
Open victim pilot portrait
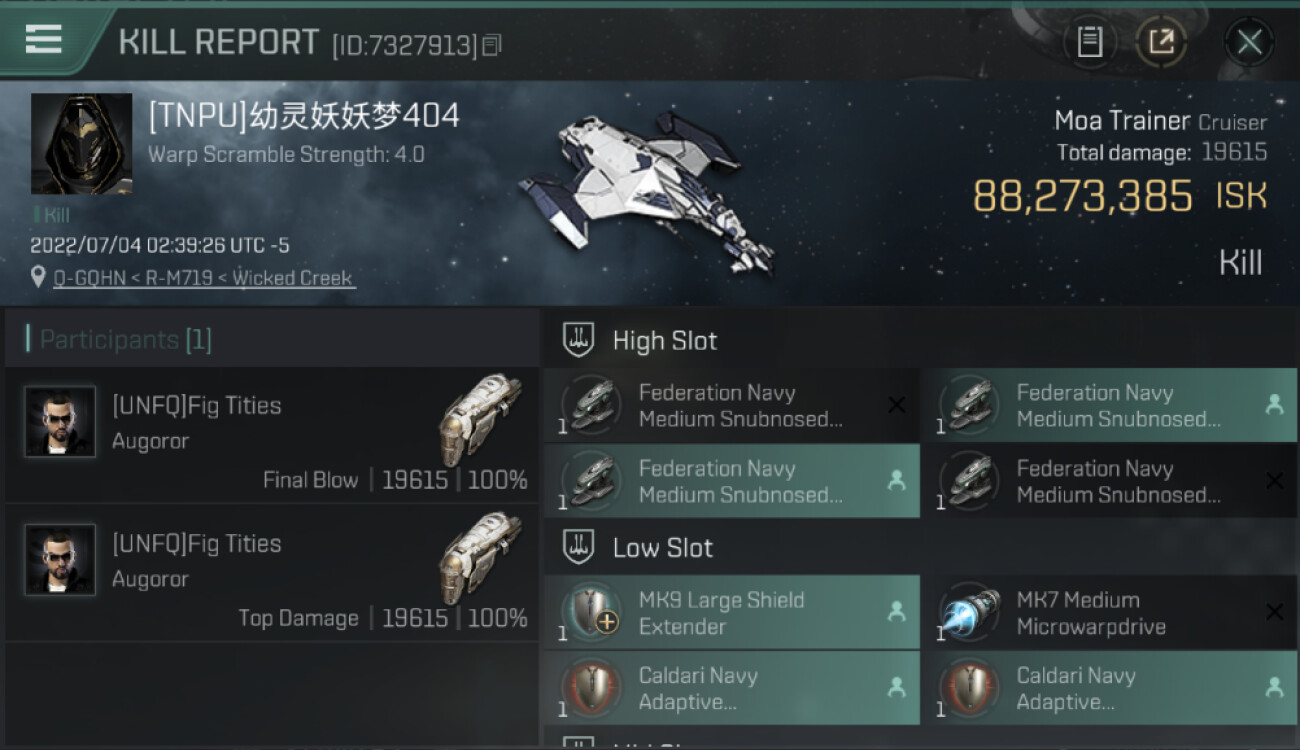click(82, 144)
